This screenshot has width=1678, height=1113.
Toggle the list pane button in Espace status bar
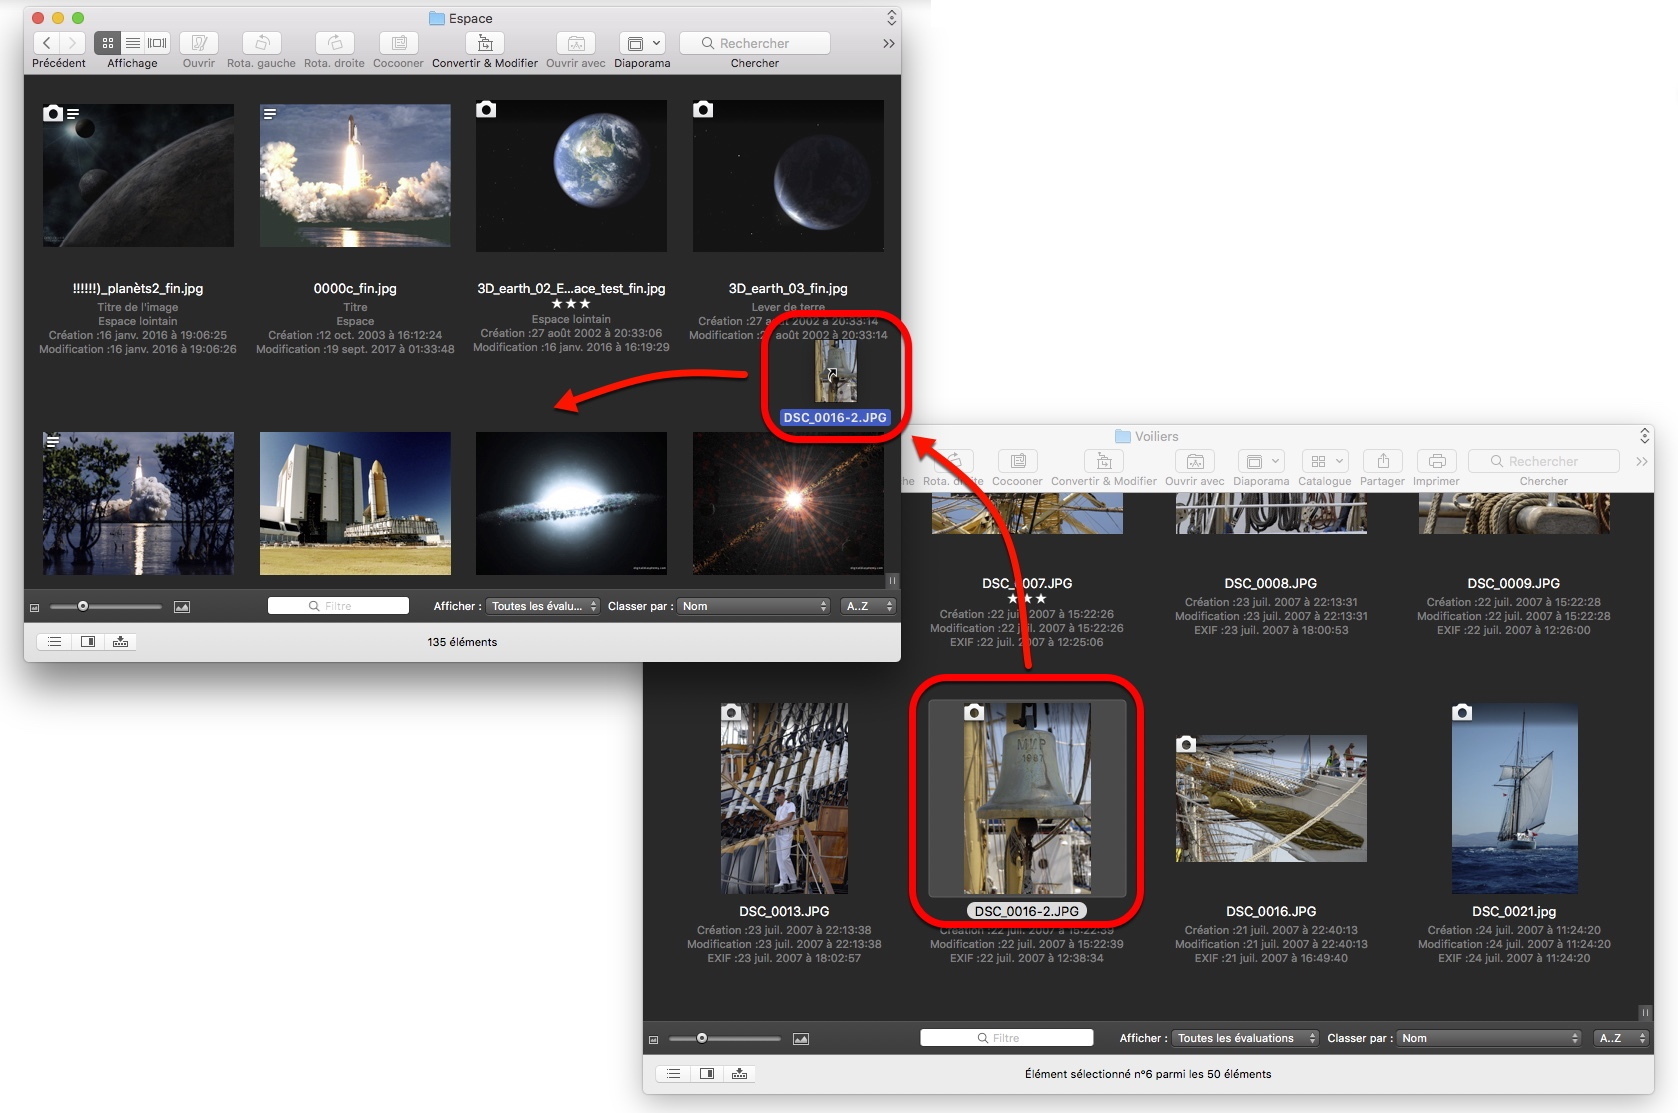pos(55,642)
